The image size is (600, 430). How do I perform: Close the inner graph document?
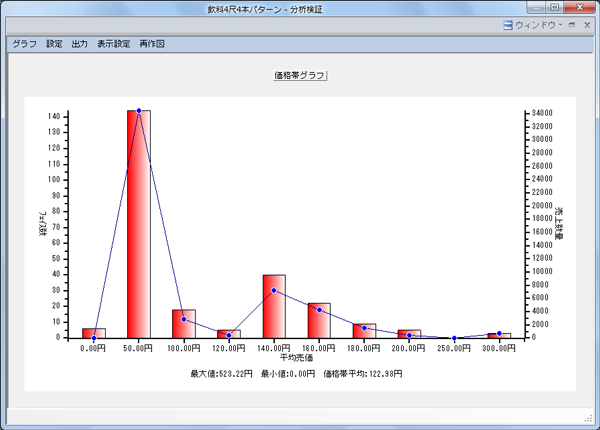tap(585, 25)
